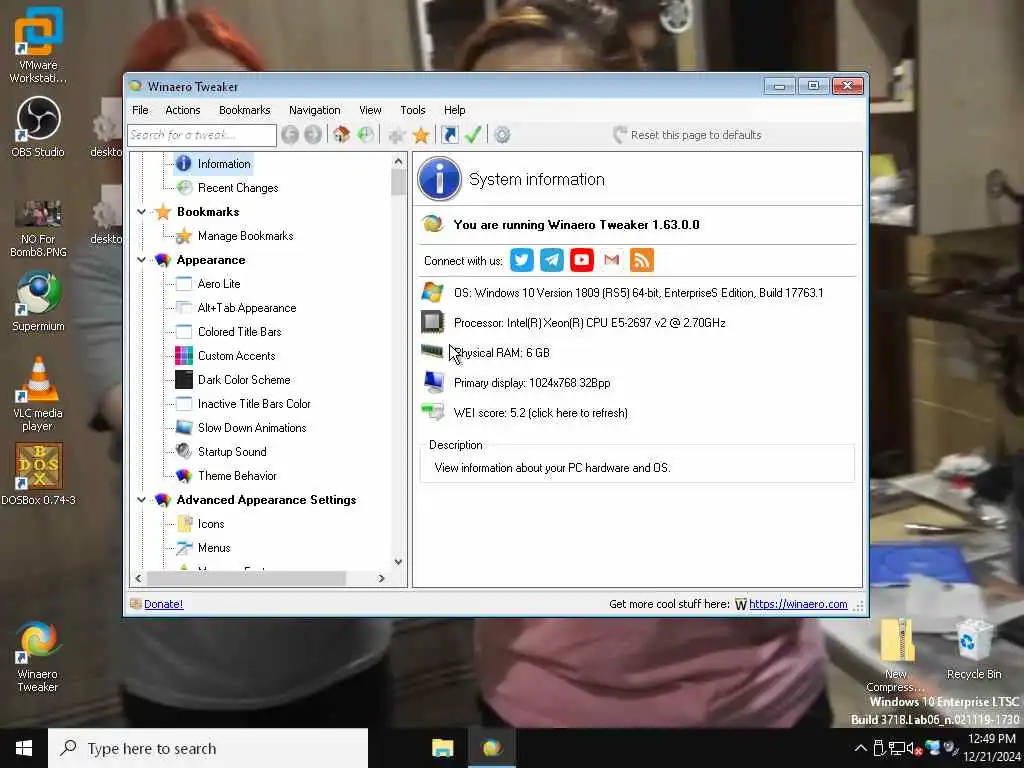The height and width of the screenshot is (768, 1024).
Task: Open the View menu
Action: [x=370, y=110]
